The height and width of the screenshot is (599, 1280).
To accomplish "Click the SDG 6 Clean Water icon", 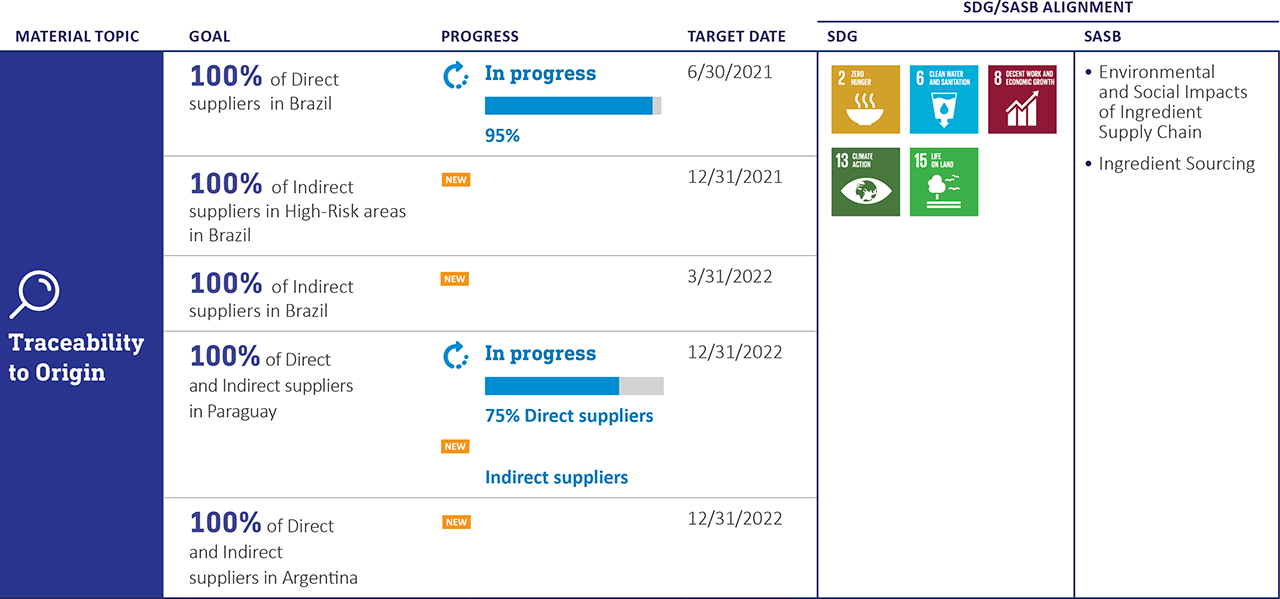I will [943, 99].
